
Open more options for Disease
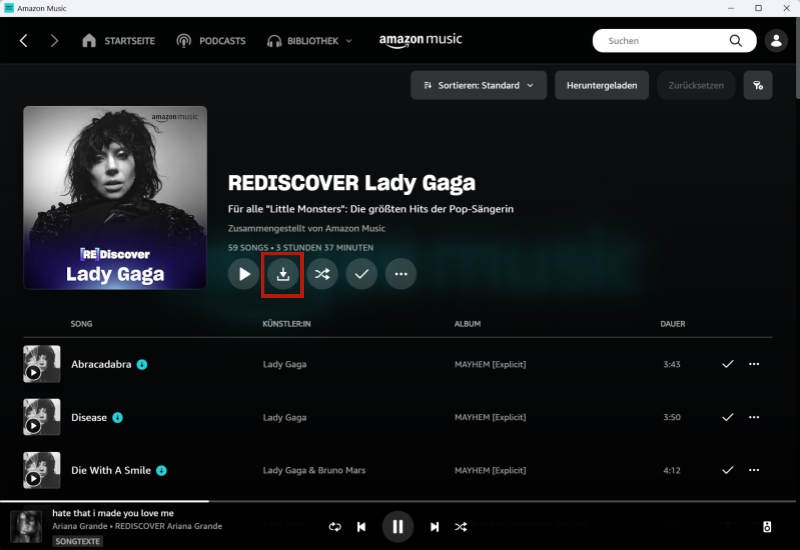tap(754, 417)
